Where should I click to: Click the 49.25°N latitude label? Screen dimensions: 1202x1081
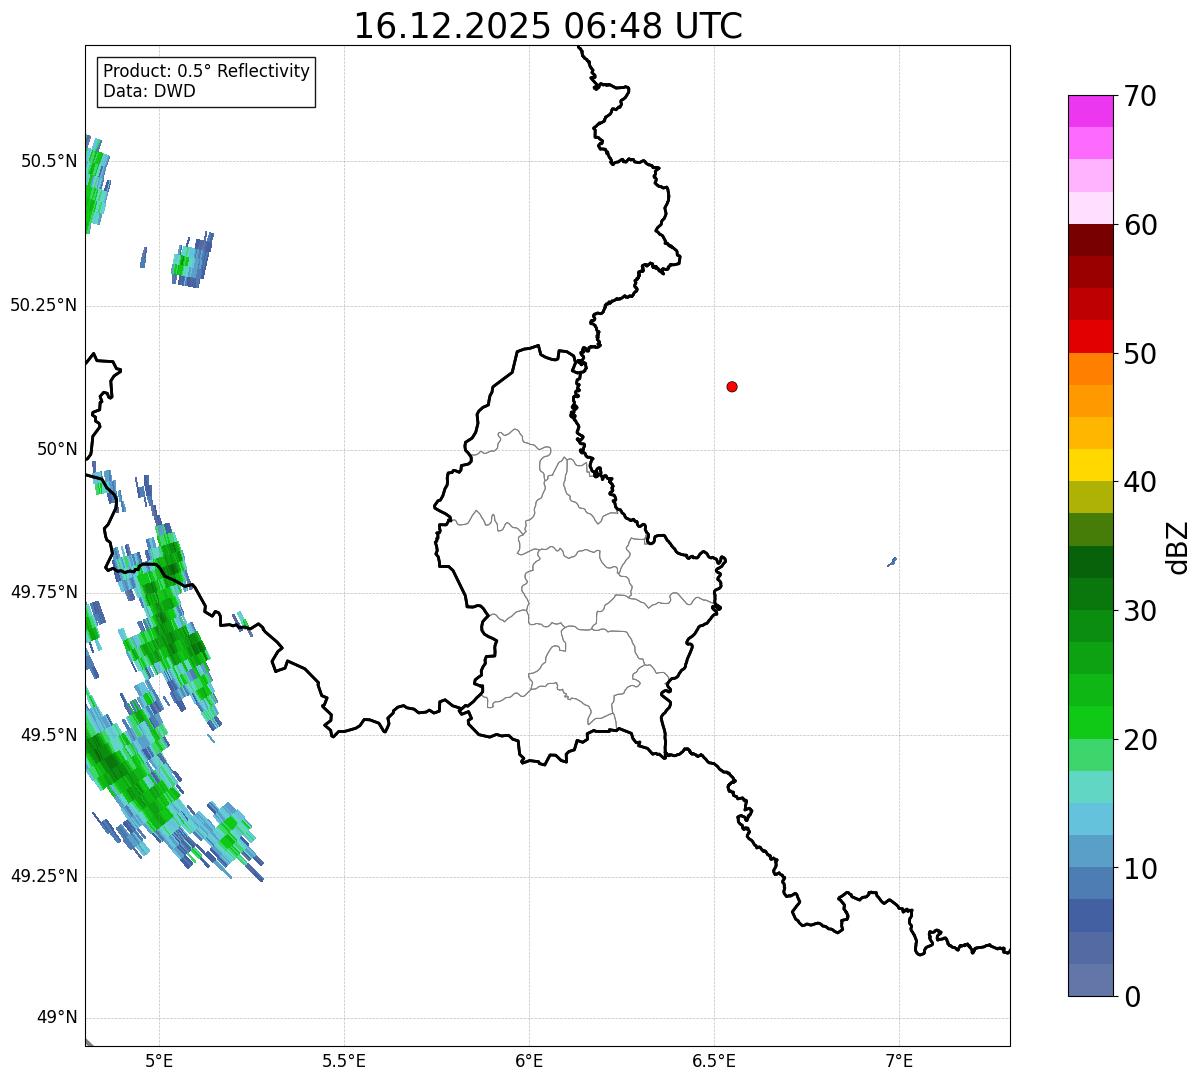[44, 876]
